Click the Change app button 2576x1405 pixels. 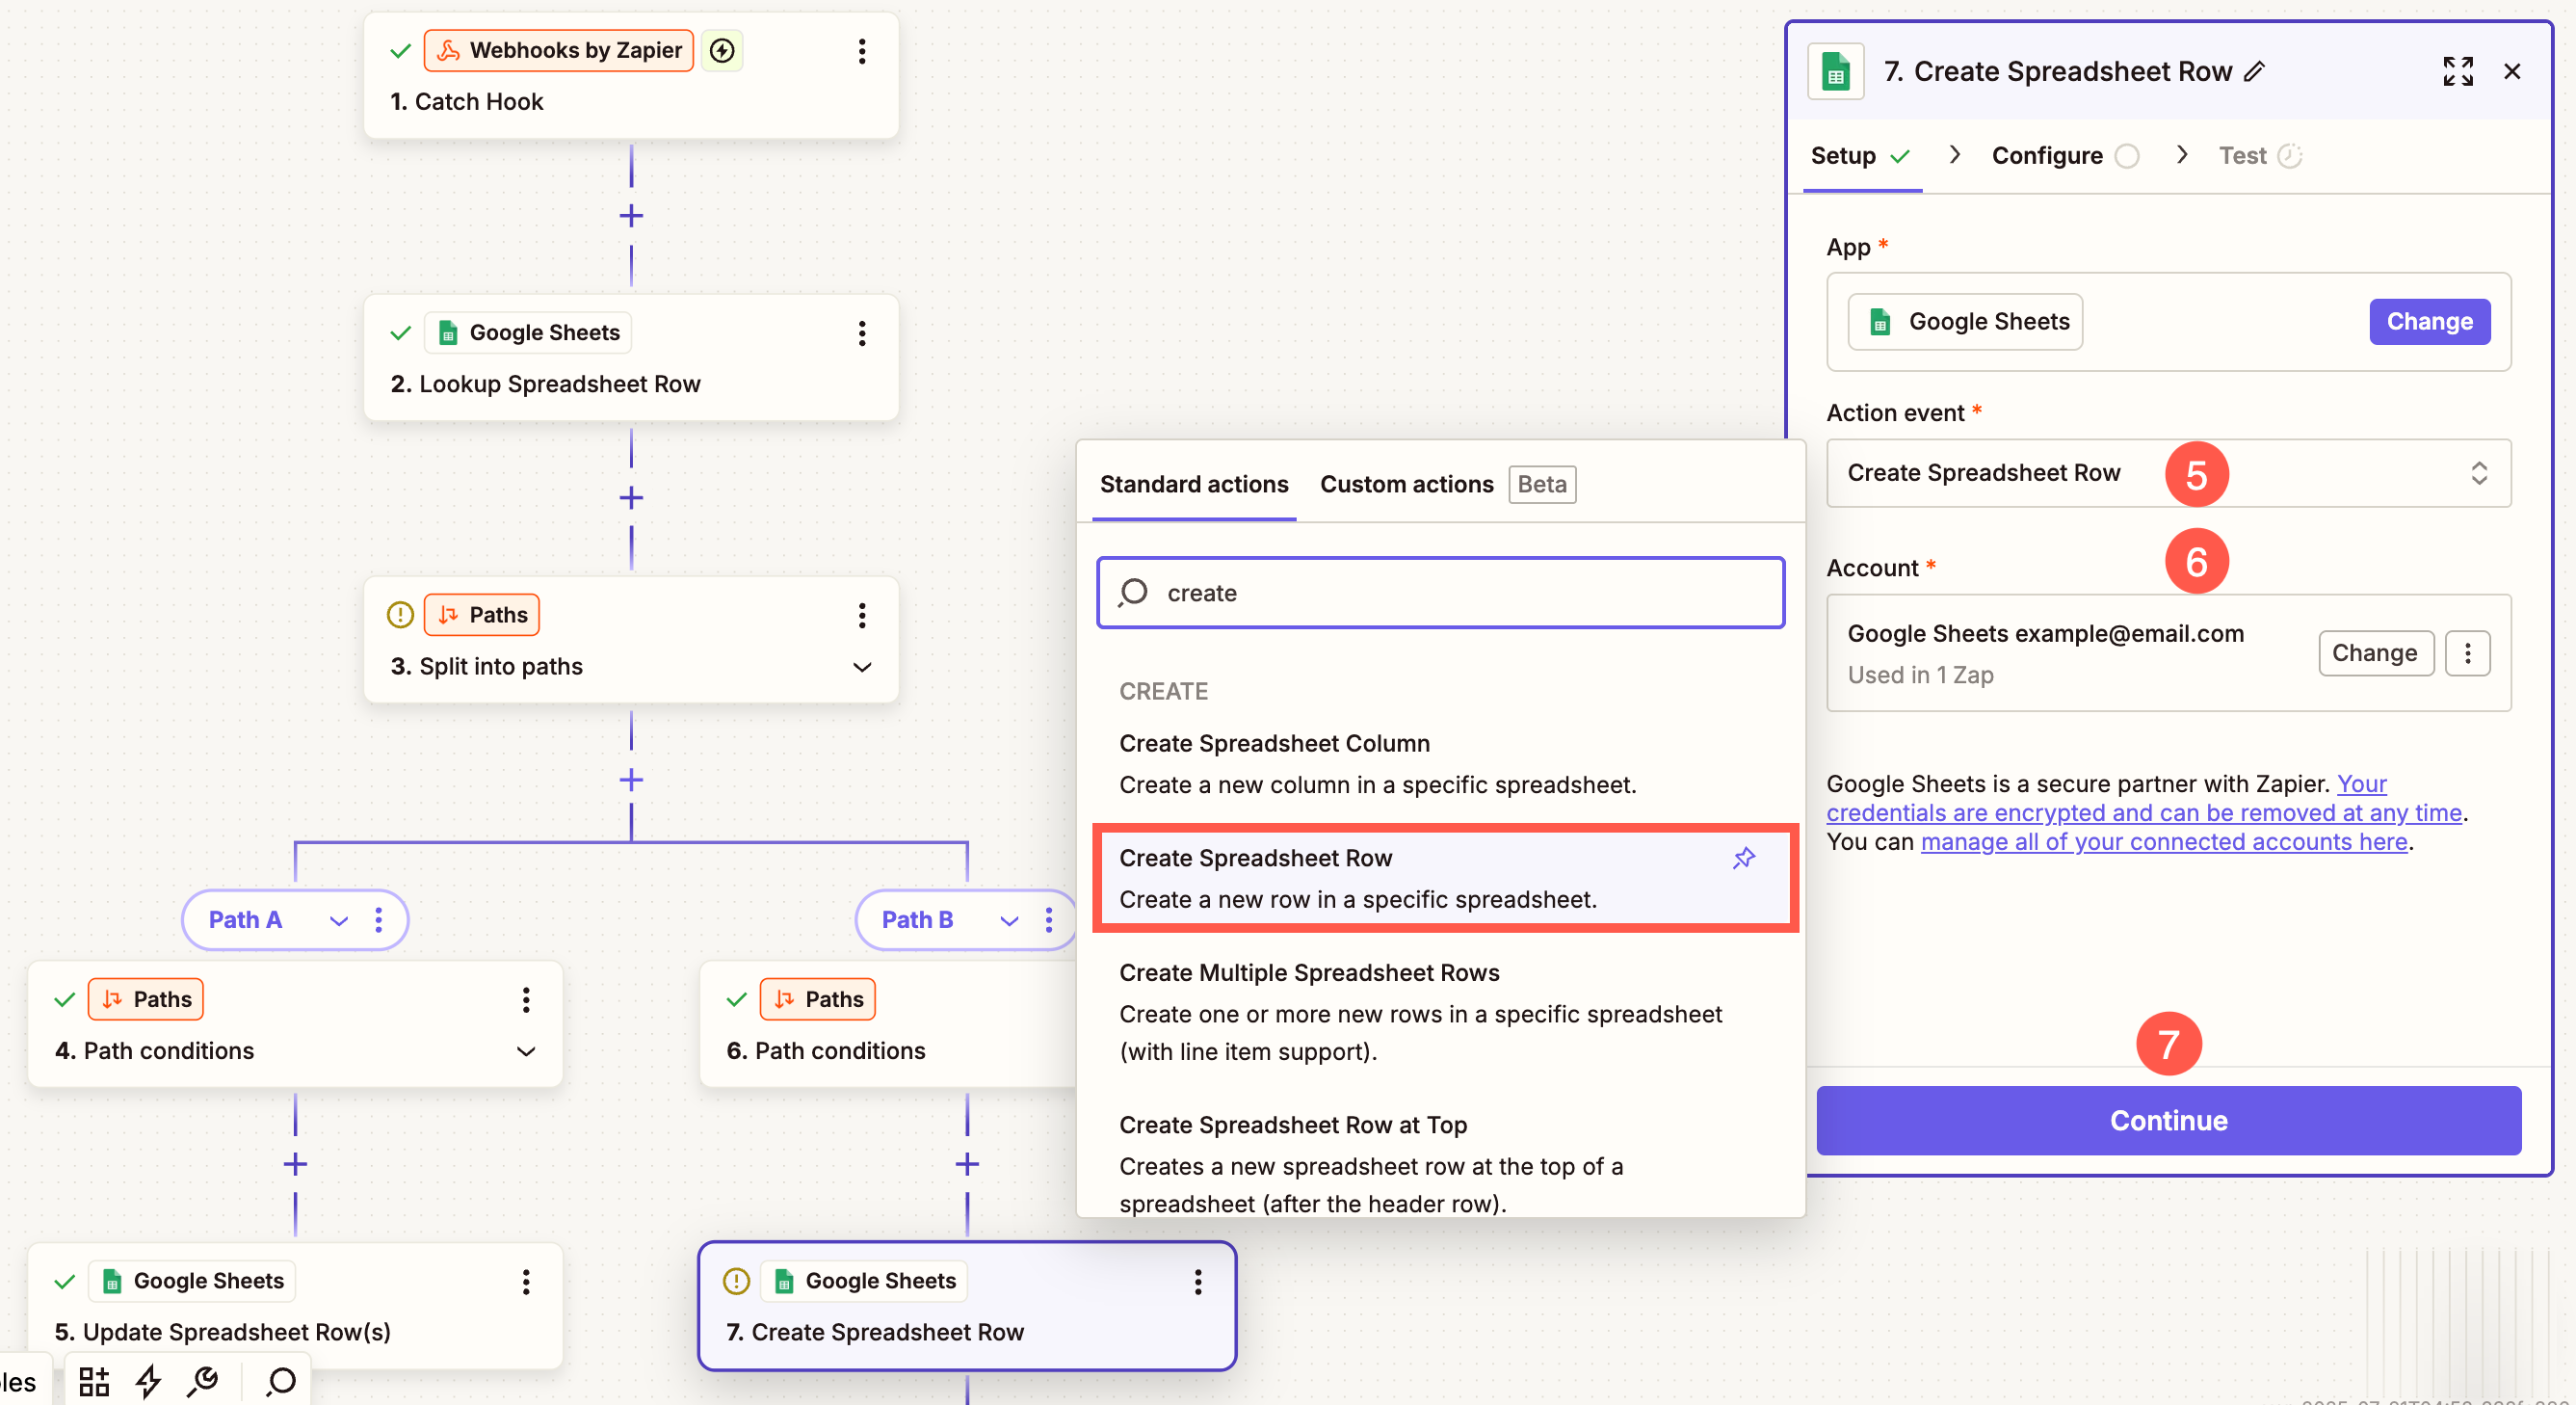(2429, 321)
